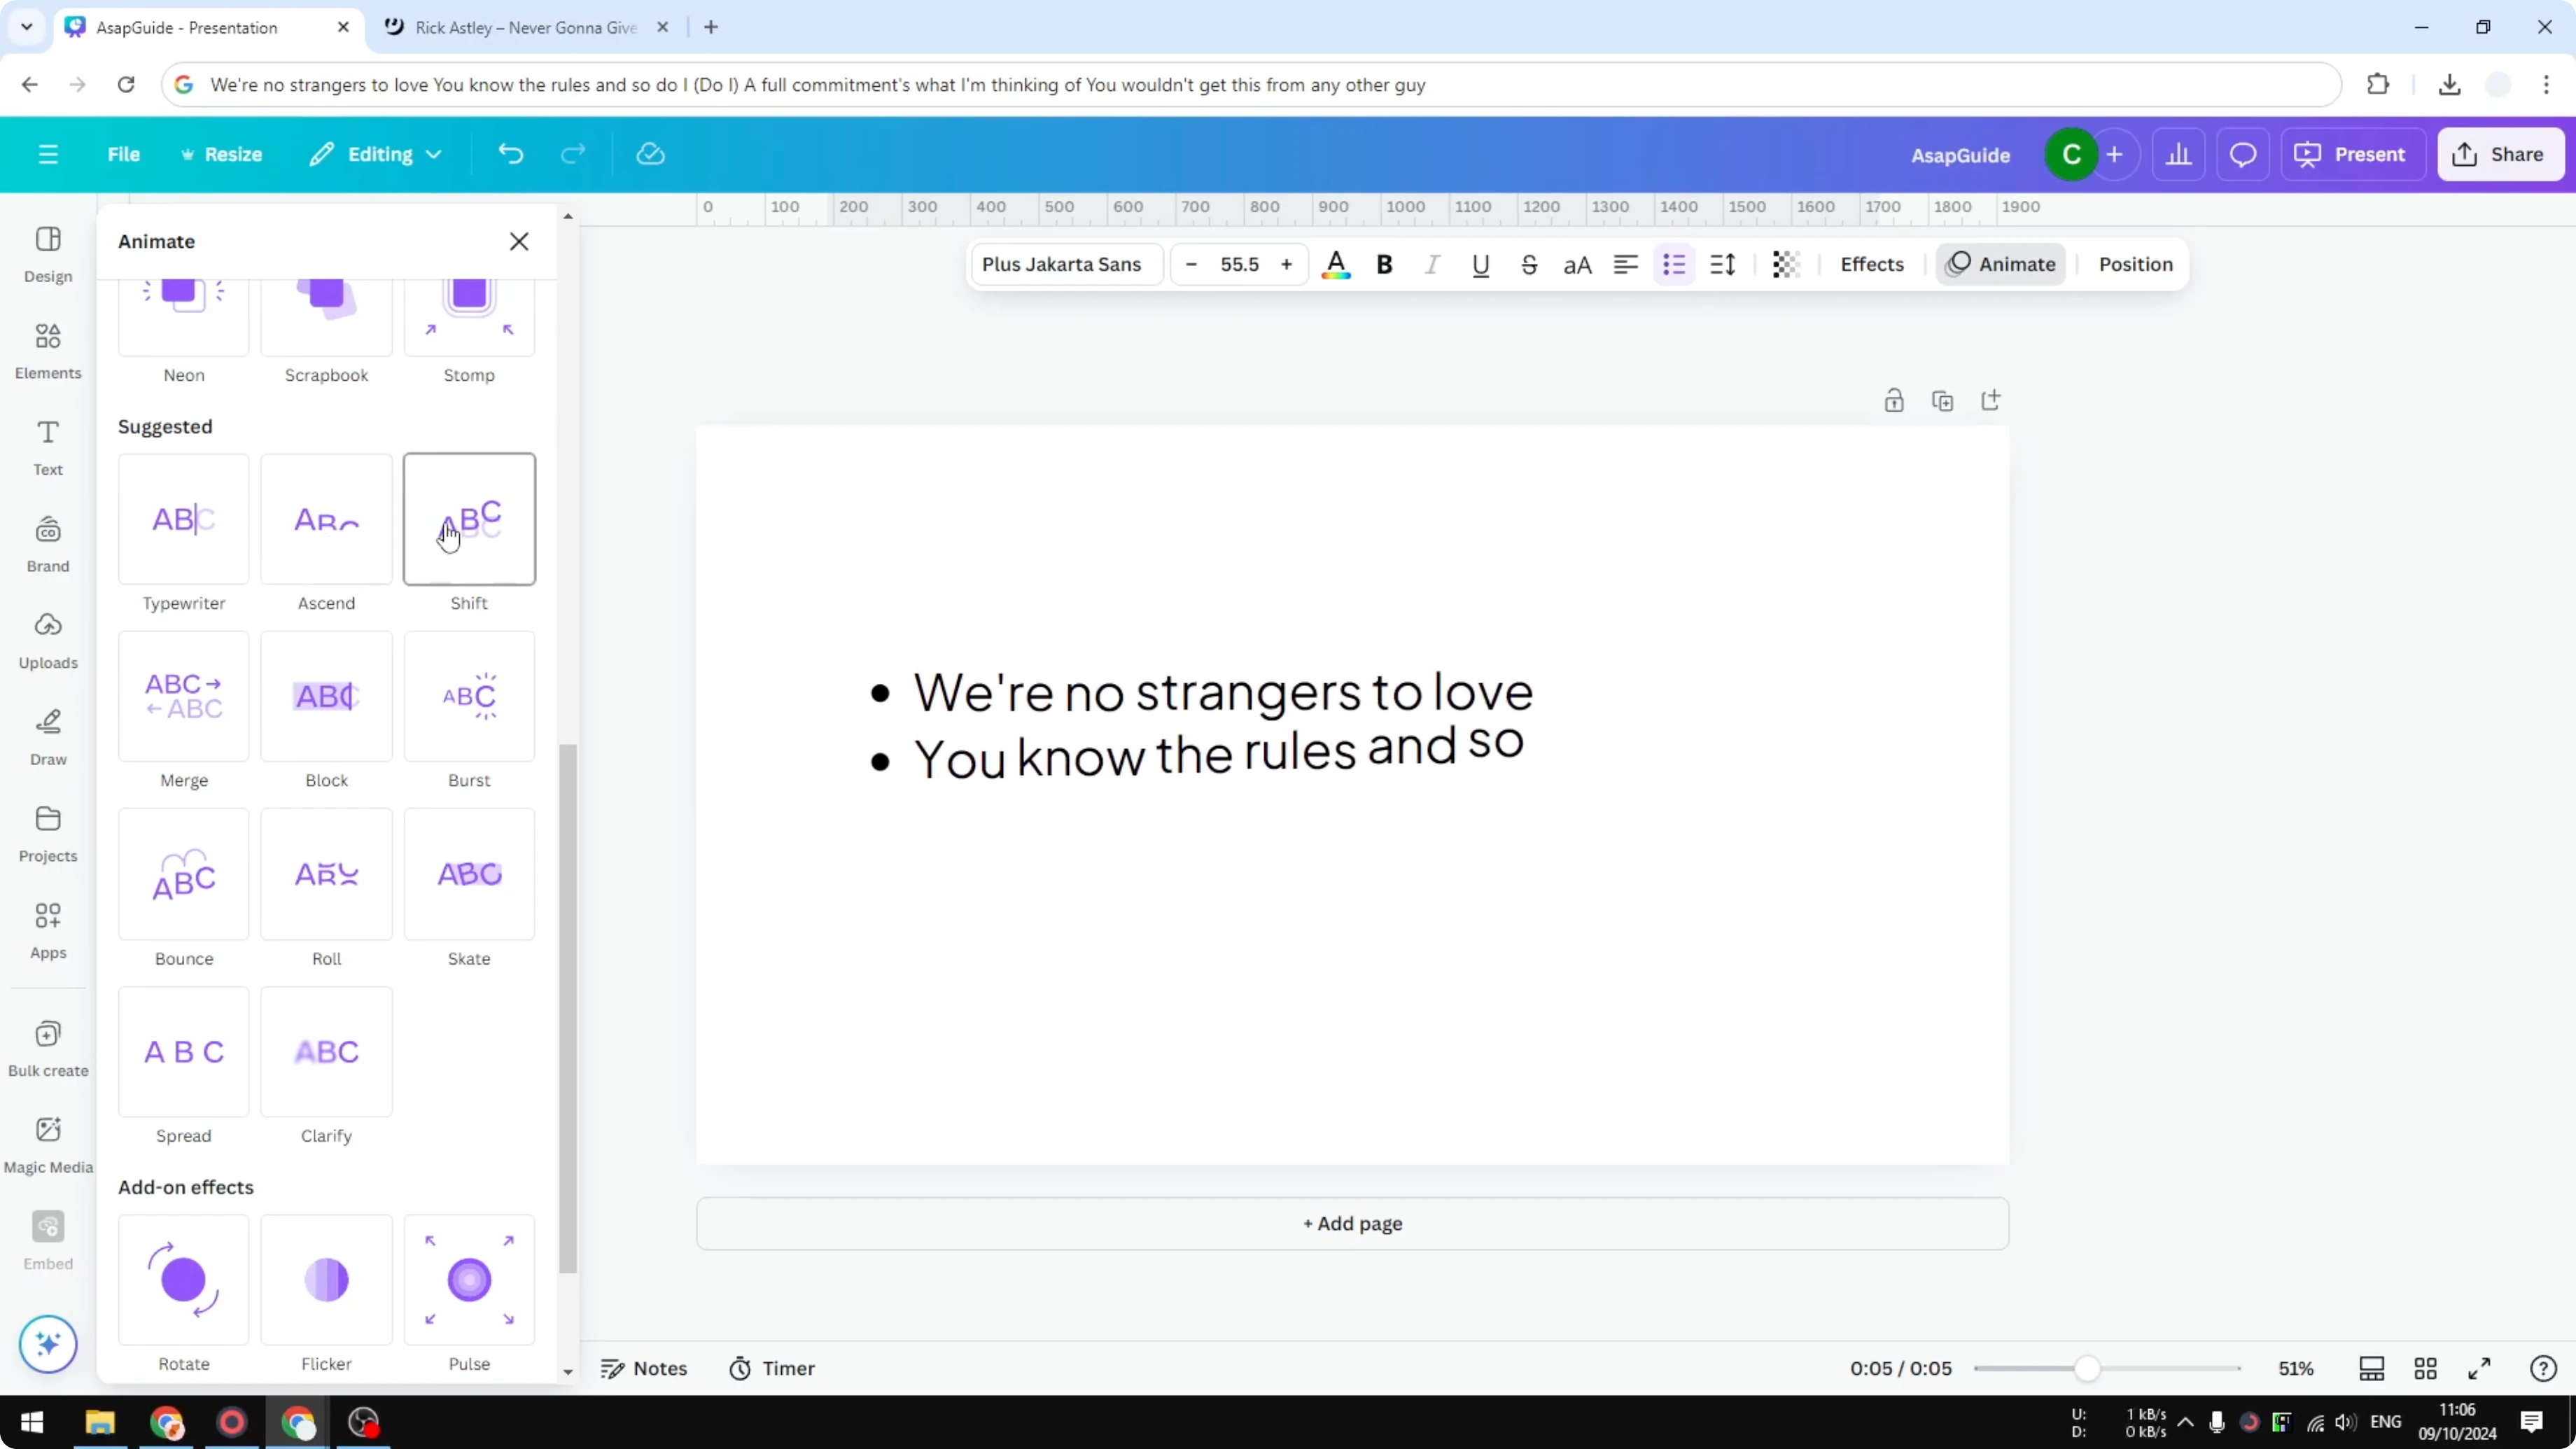The height and width of the screenshot is (1449, 2576).
Task: Undo the last action
Action: (511, 154)
